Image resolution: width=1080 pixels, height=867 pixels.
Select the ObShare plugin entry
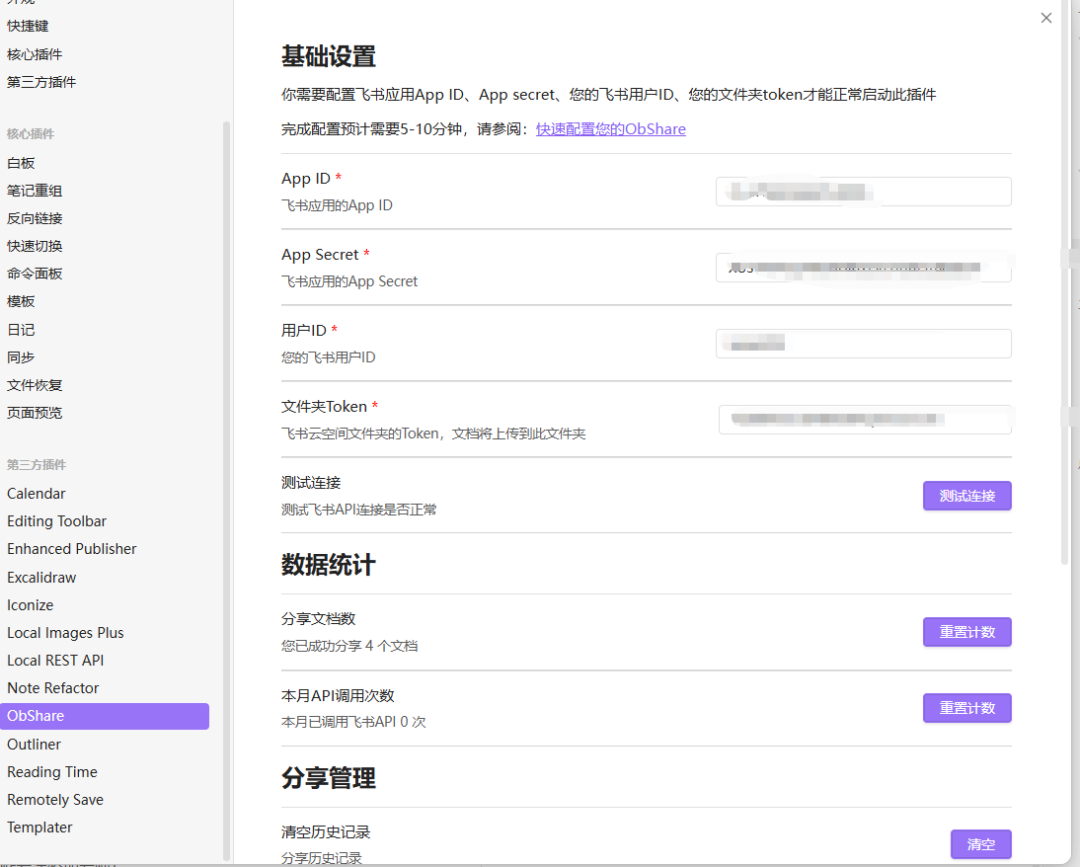(x=105, y=715)
